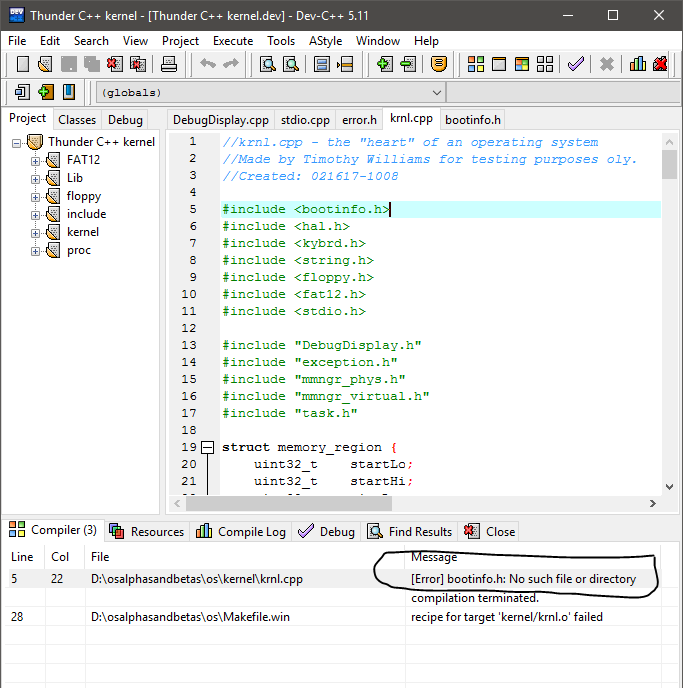Click the Insert snippet toolbar icon
This screenshot has height=688, width=683.
click(x=22, y=92)
